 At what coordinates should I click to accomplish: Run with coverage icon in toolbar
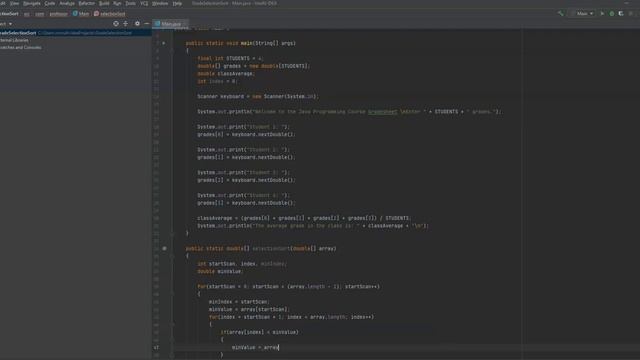[x=621, y=13]
